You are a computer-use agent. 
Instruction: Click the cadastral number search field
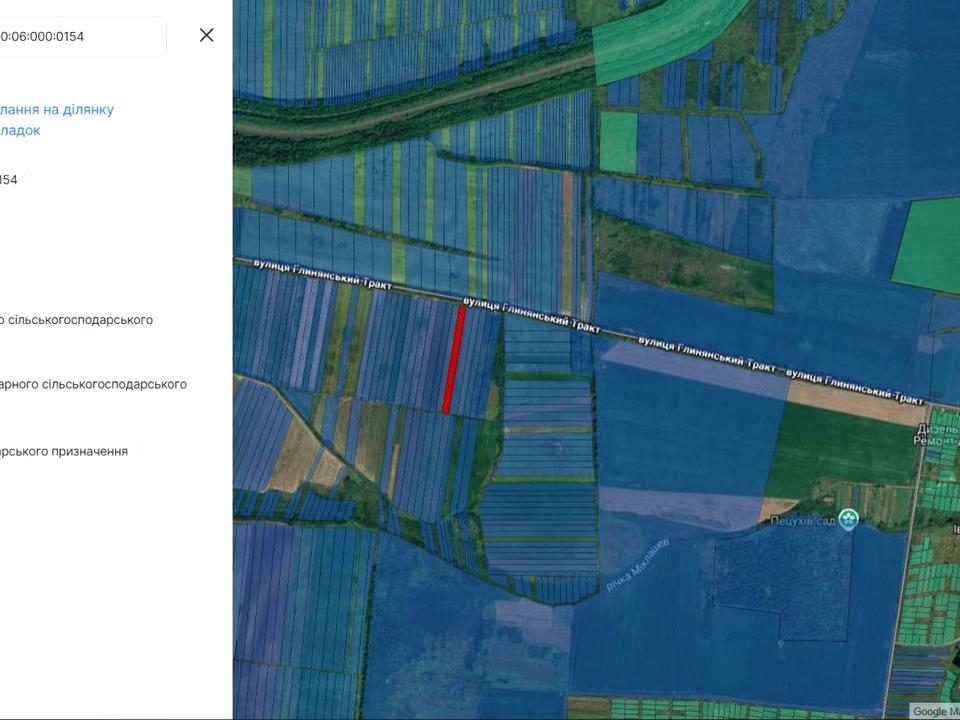click(80, 36)
